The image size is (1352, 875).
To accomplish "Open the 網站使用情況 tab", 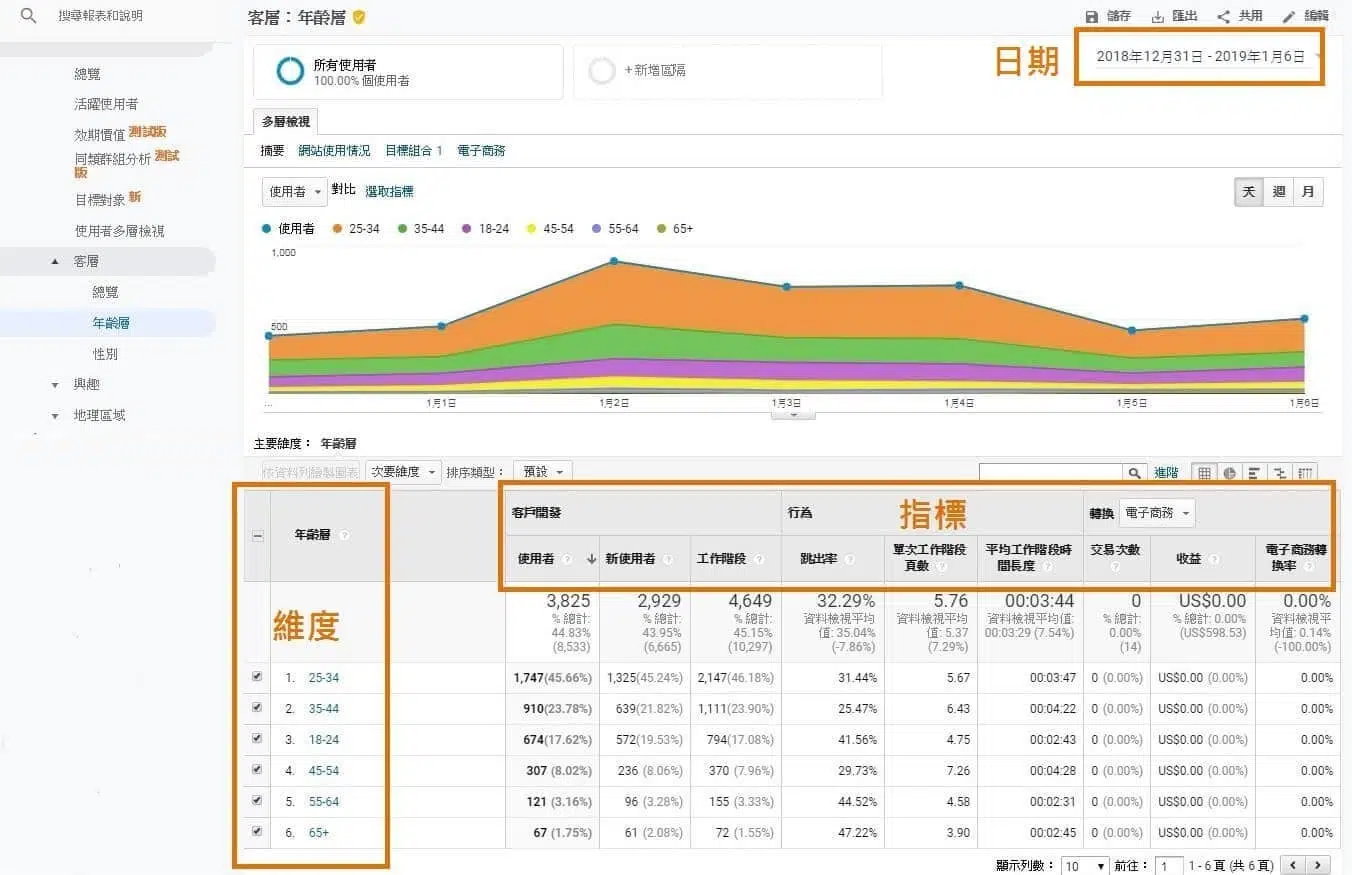I will click(x=334, y=151).
